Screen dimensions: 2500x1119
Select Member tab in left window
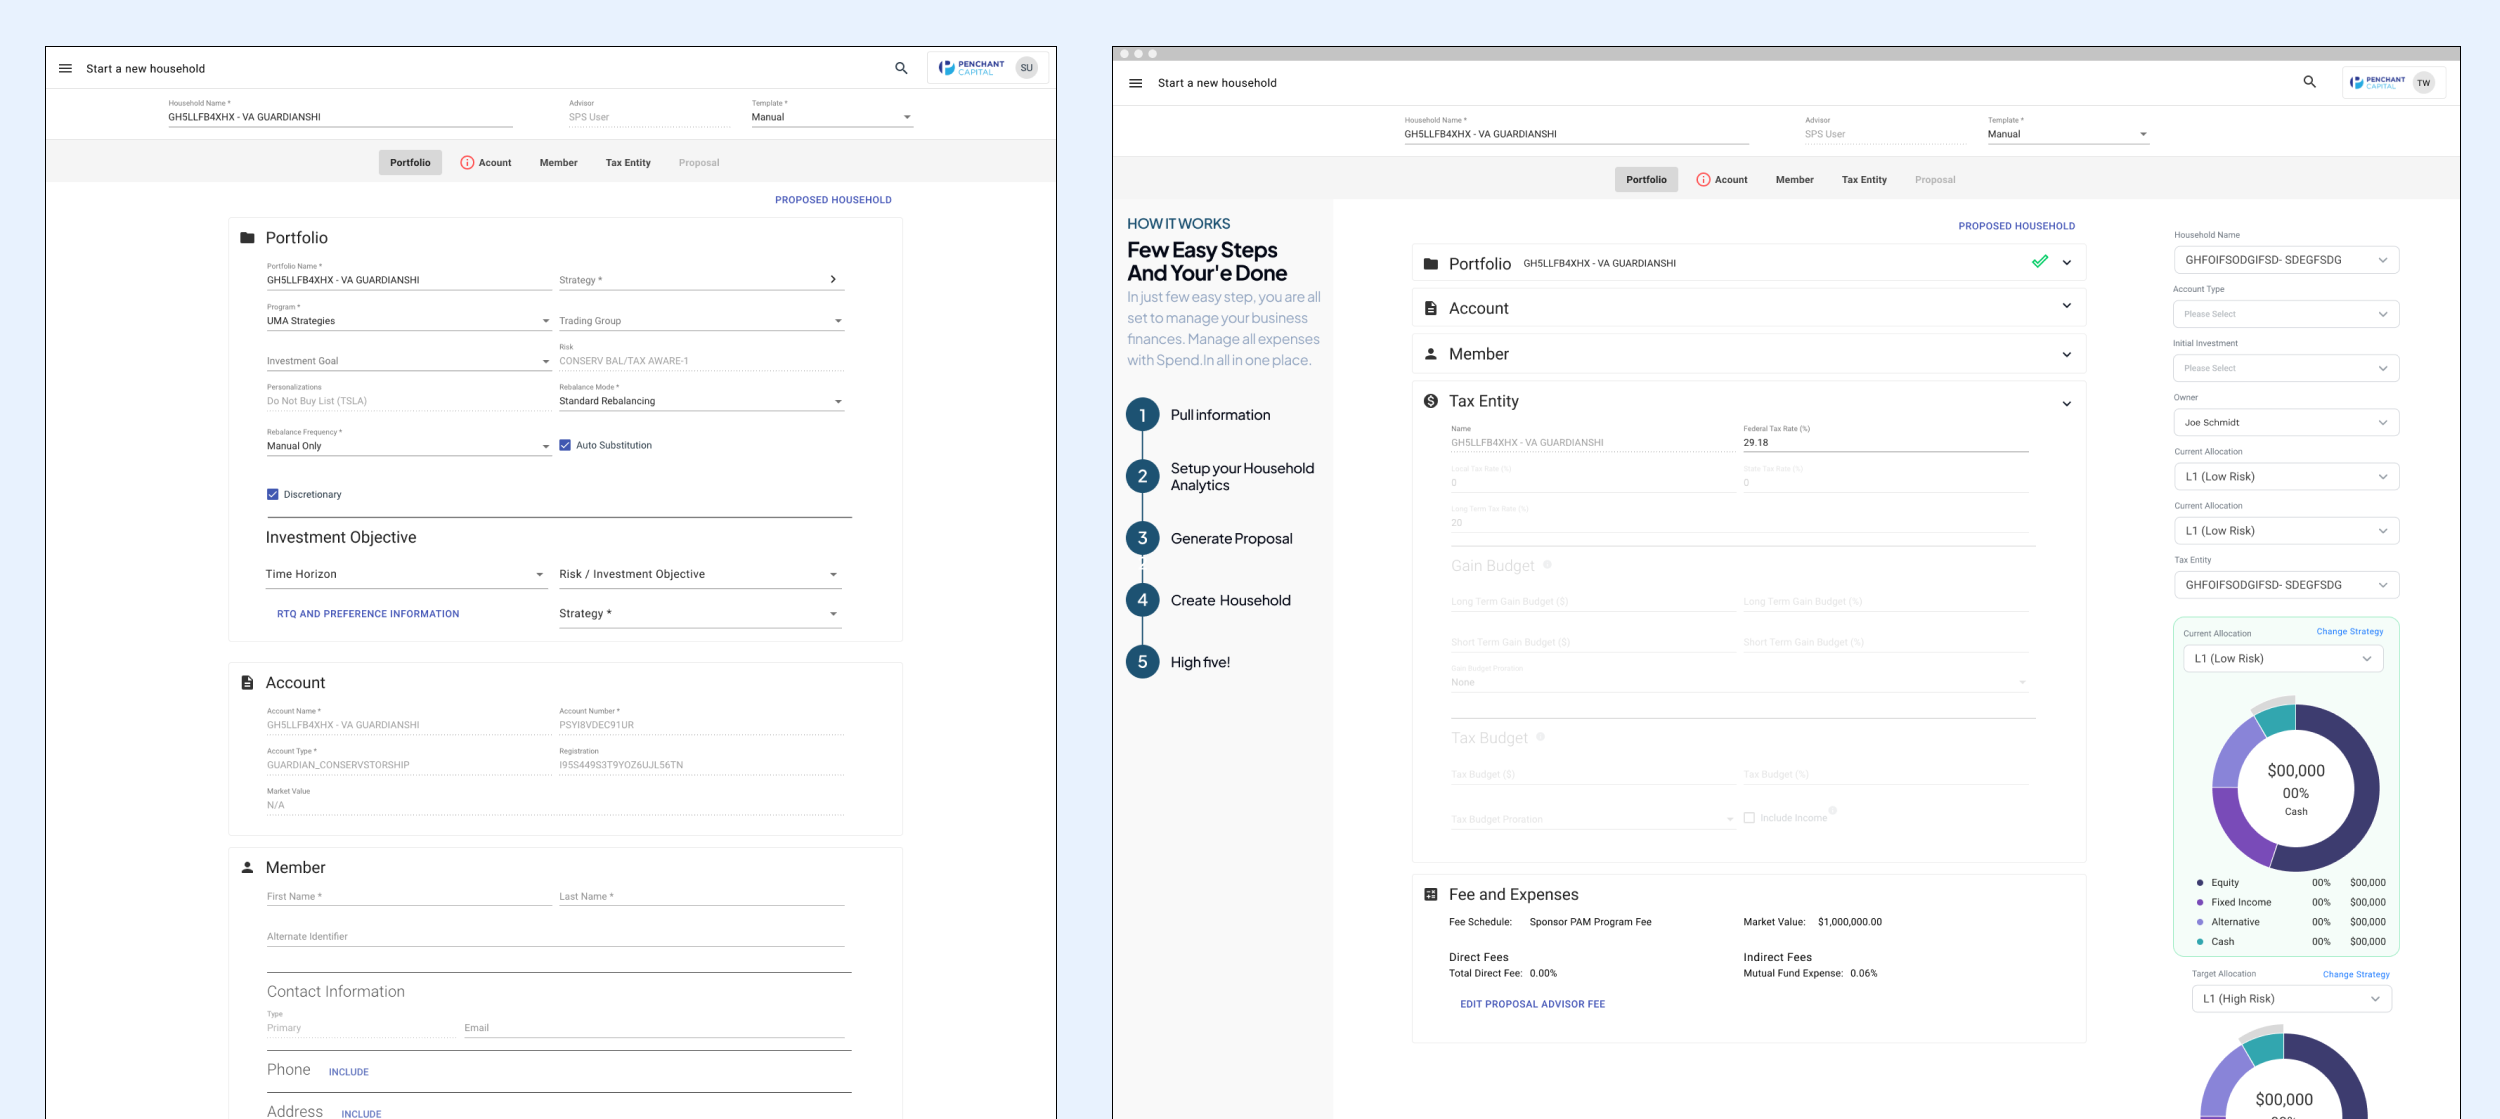click(558, 162)
